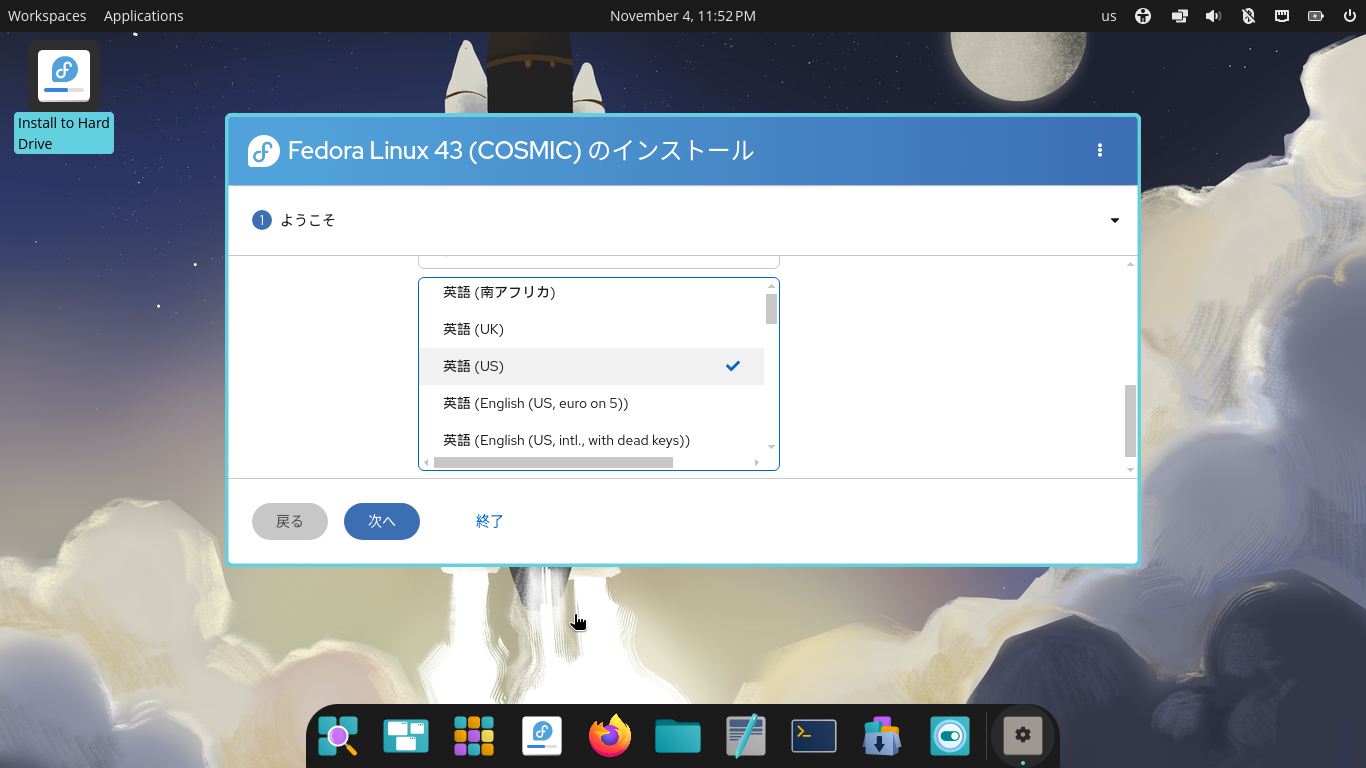Click the Fedora installer icon in the dock

point(542,737)
